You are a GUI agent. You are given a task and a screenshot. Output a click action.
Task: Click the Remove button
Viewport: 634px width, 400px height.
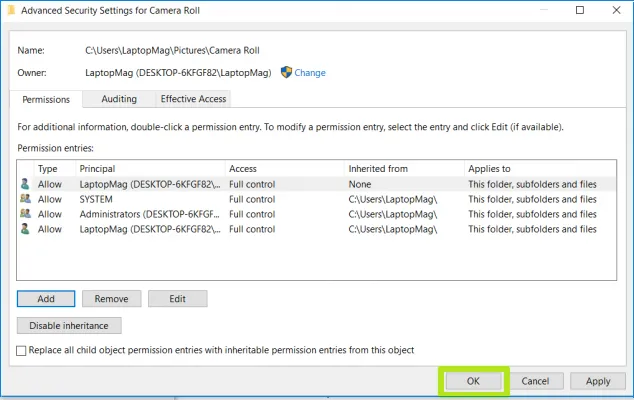coord(112,299)
